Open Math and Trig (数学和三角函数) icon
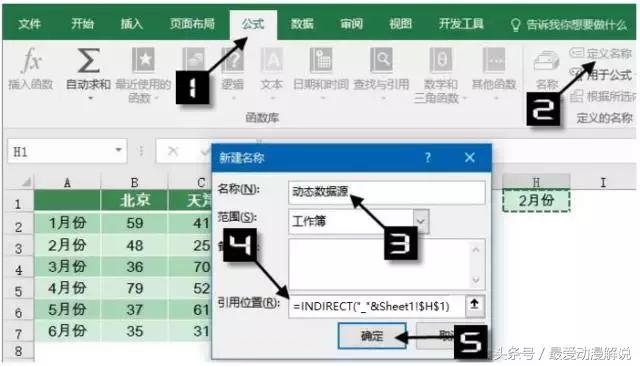Screen dimensions: 640x366 441,60
